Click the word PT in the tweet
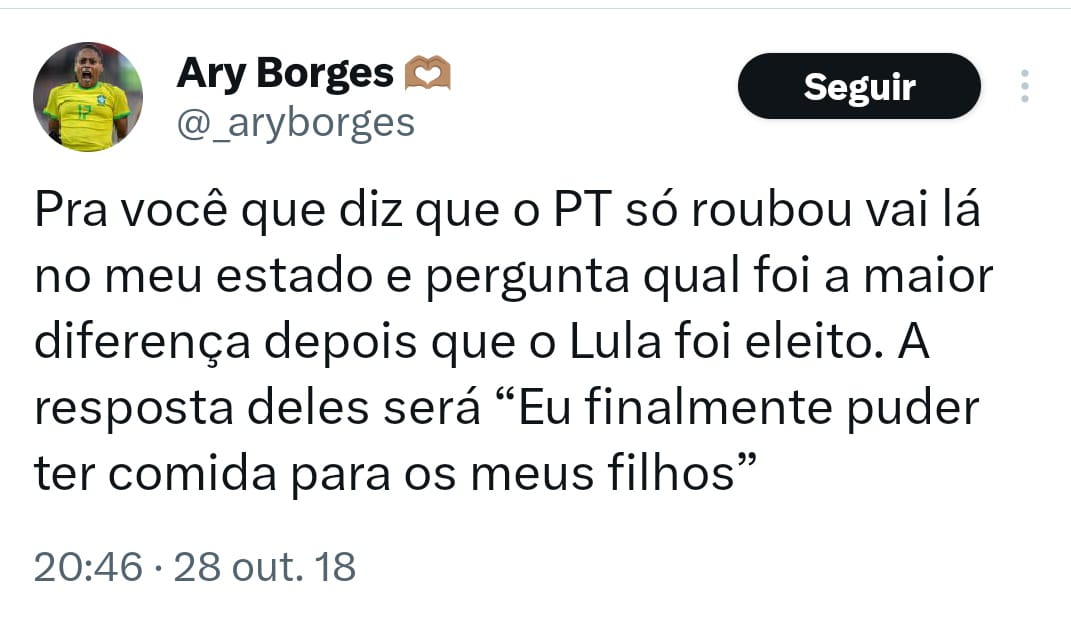This screenshot has width=1071, height=624. pos(581,210)
